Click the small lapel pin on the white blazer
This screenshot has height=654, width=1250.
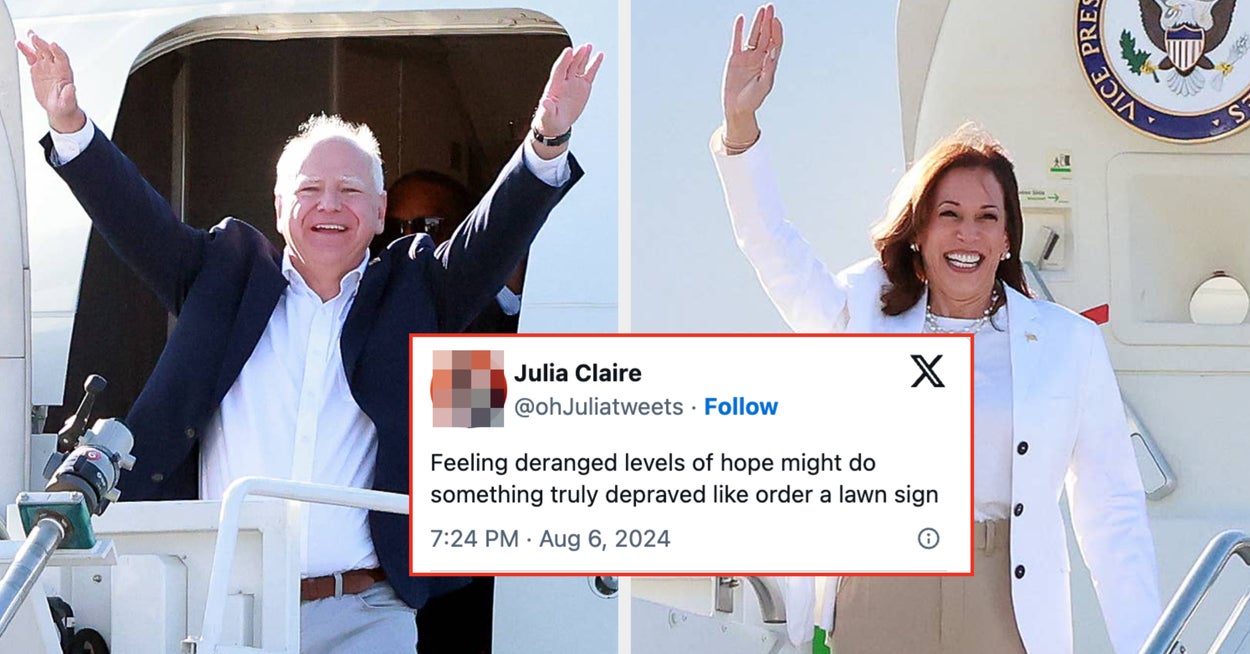click(x=1031, y=337)
